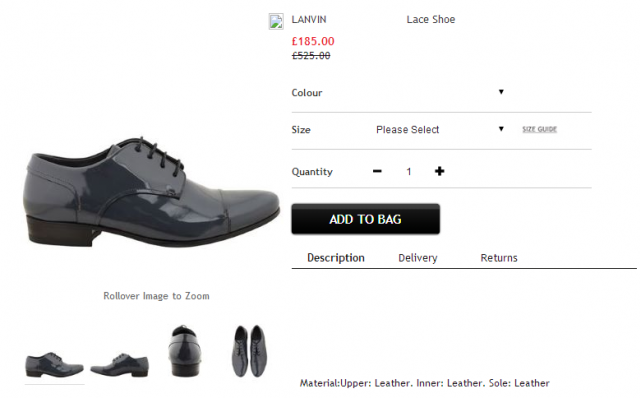
Task: Switch to the Description tab
Action: click(x=336, y=258)
